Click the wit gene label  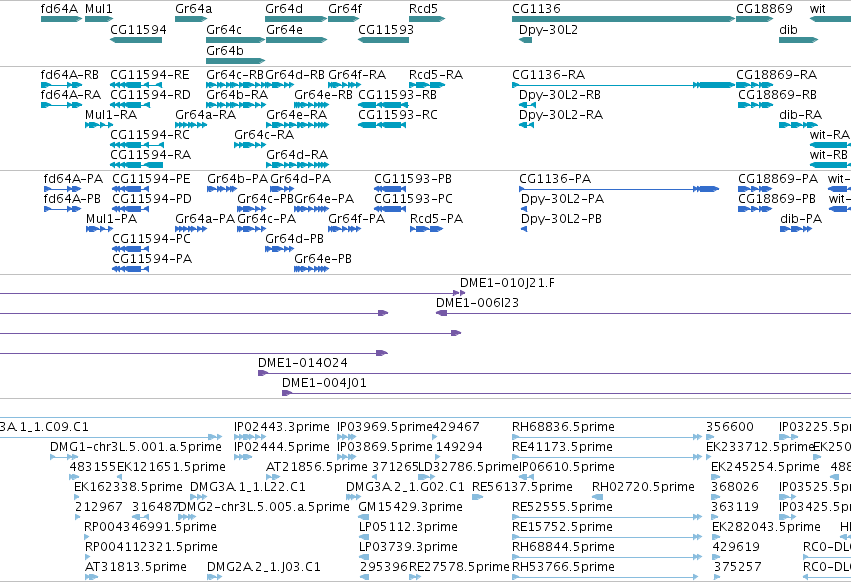coord(817,9)
